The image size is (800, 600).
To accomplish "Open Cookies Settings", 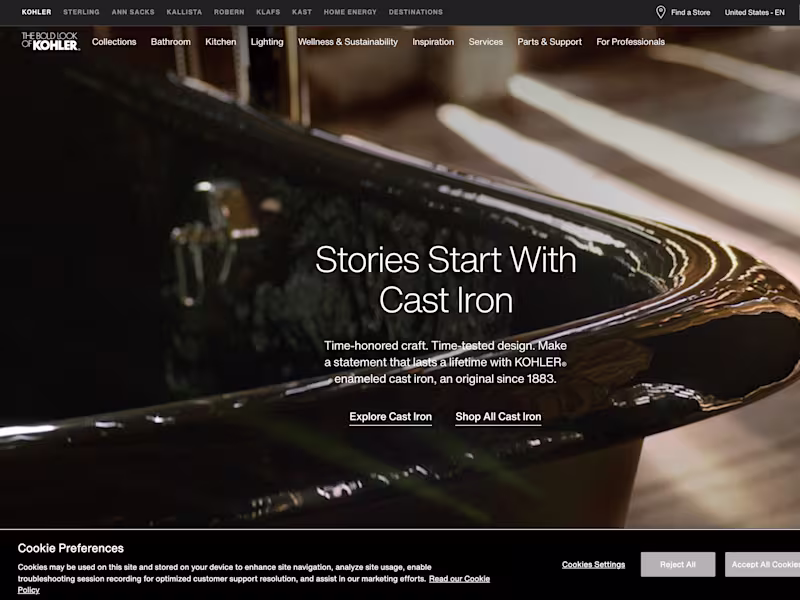I will point(593,564).
